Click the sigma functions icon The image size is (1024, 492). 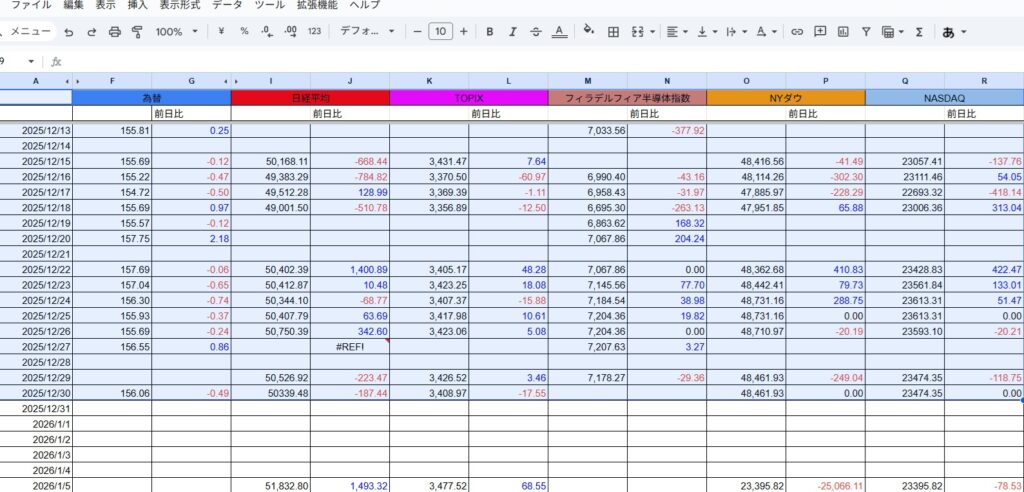pos(918,32)
